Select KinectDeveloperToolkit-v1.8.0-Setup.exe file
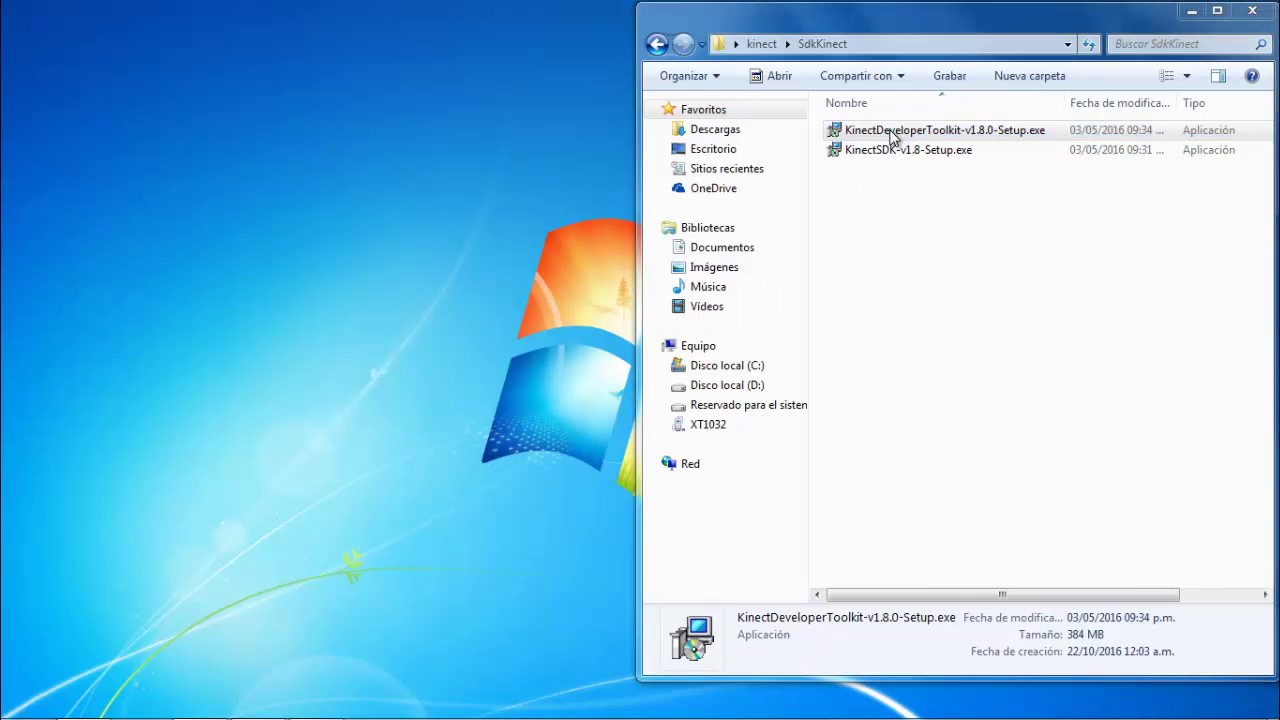Screen dimensions: 1280x720 point(945,130)
